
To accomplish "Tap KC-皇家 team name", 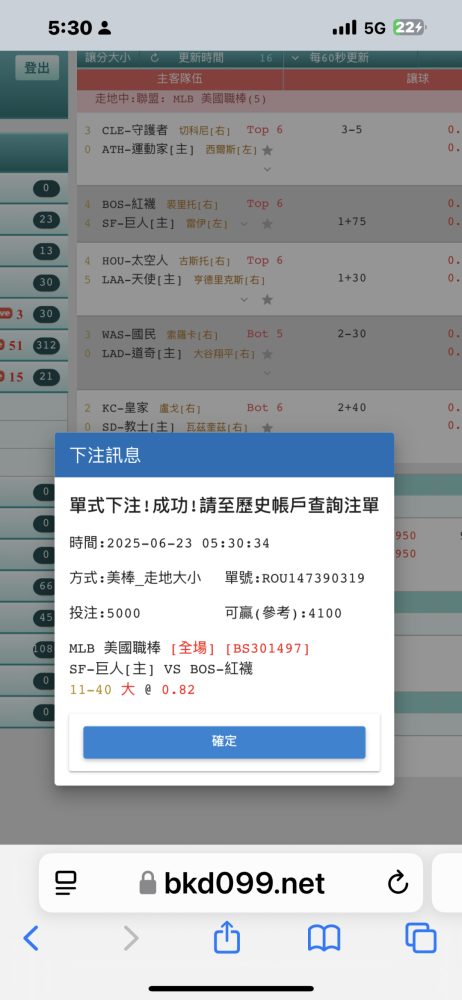I will coord(125,408).
